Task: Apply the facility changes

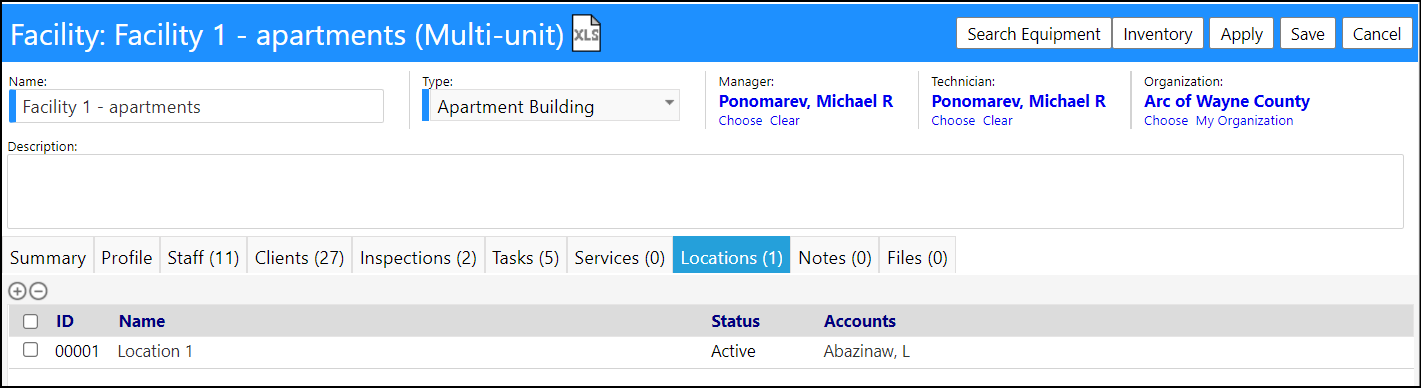Action: click(1242, 34)
